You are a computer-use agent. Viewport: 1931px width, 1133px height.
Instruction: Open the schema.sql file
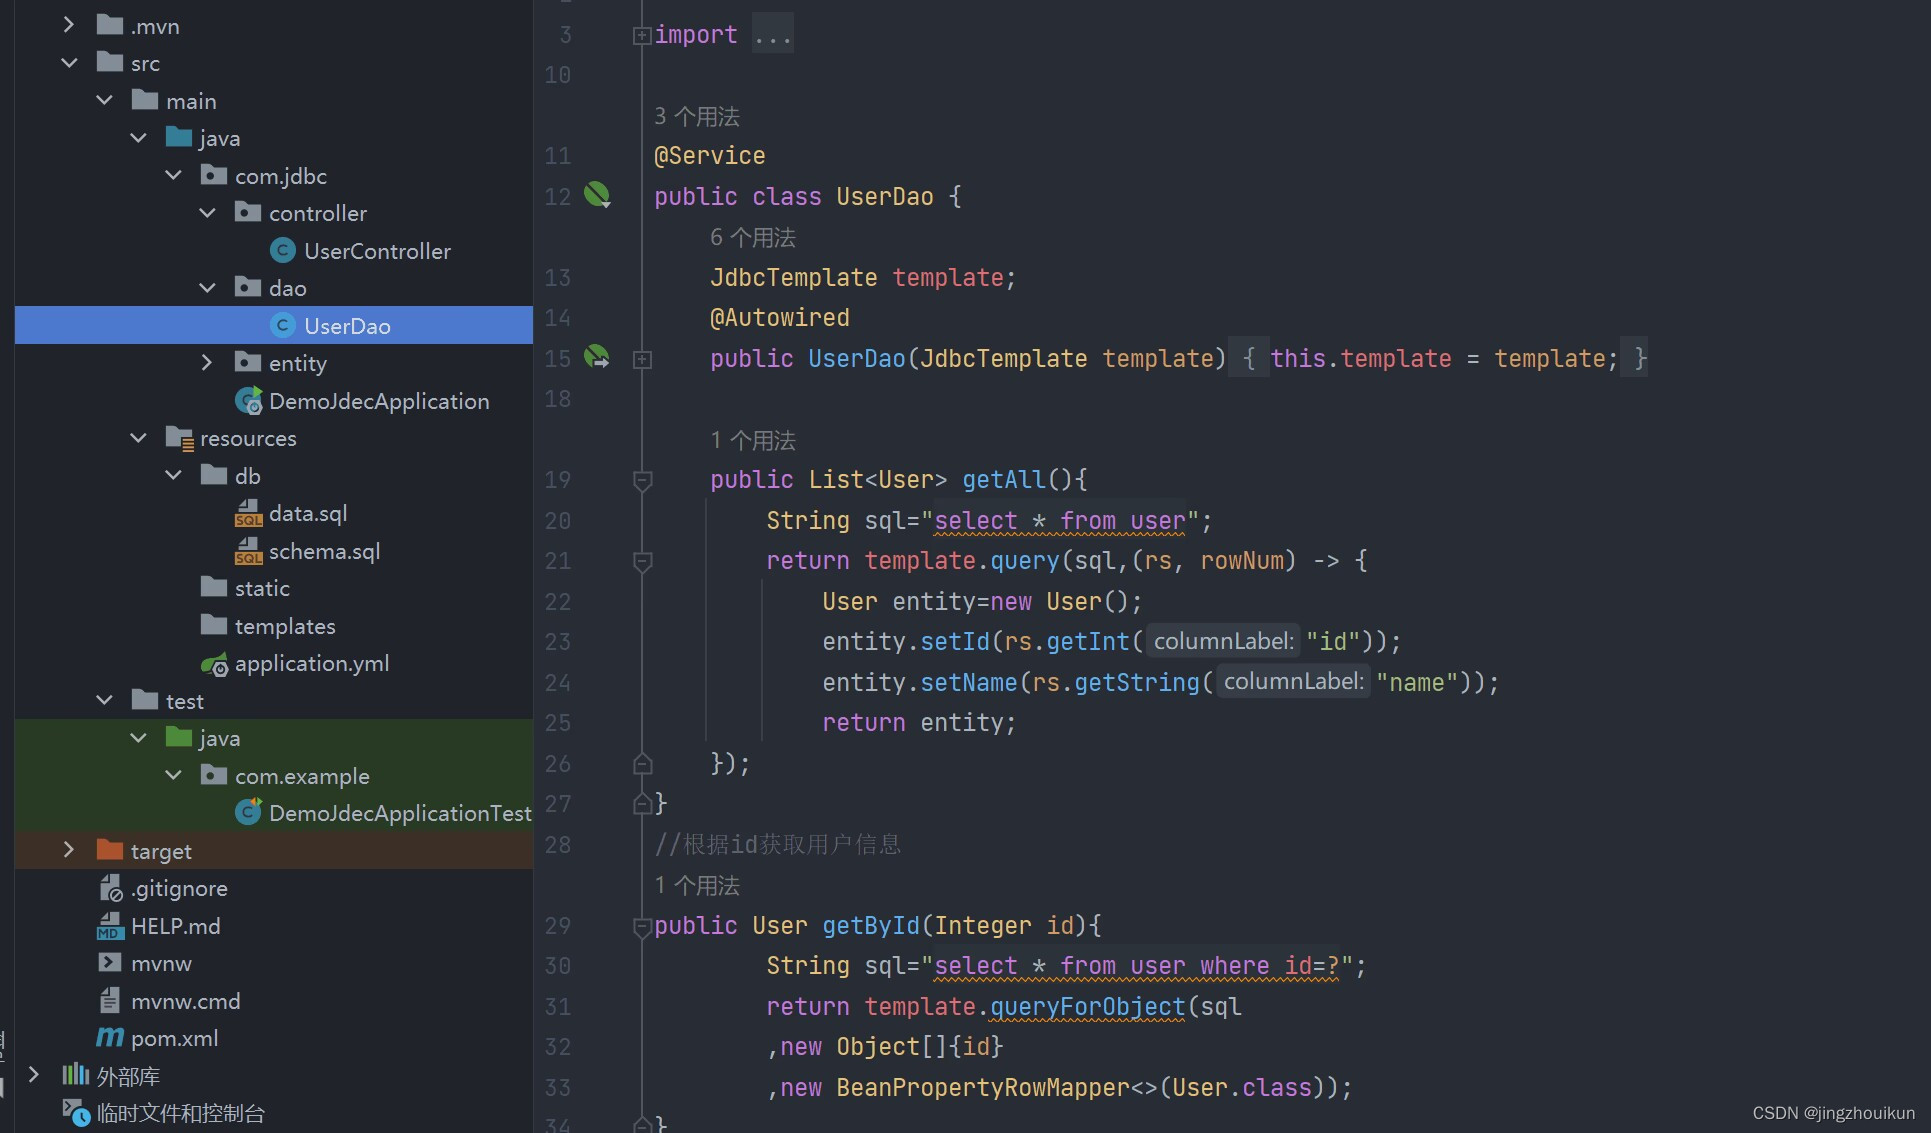(x=323, y=551)
